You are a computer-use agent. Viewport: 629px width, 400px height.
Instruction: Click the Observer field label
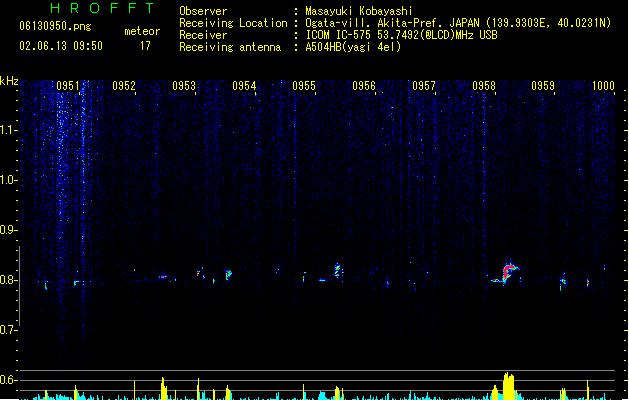tap(203, 11)
